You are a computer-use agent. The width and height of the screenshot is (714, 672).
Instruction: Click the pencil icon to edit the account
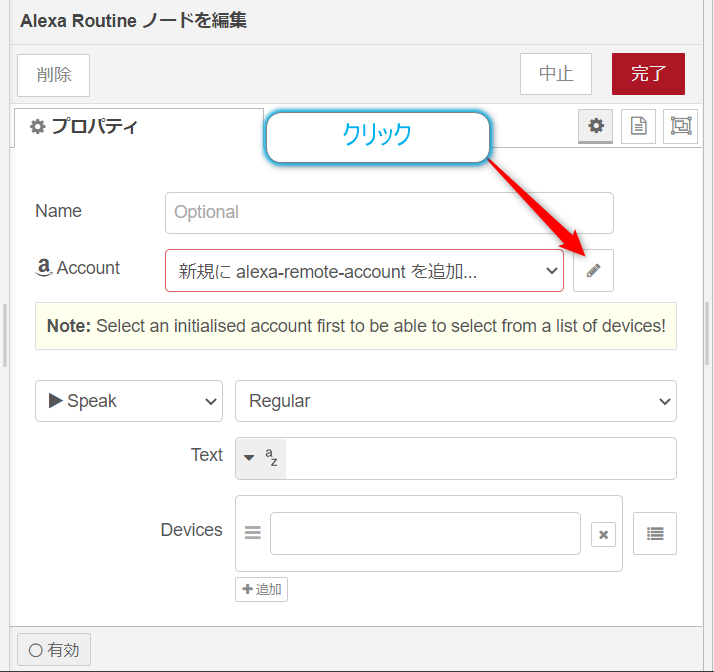coord(593,270)
